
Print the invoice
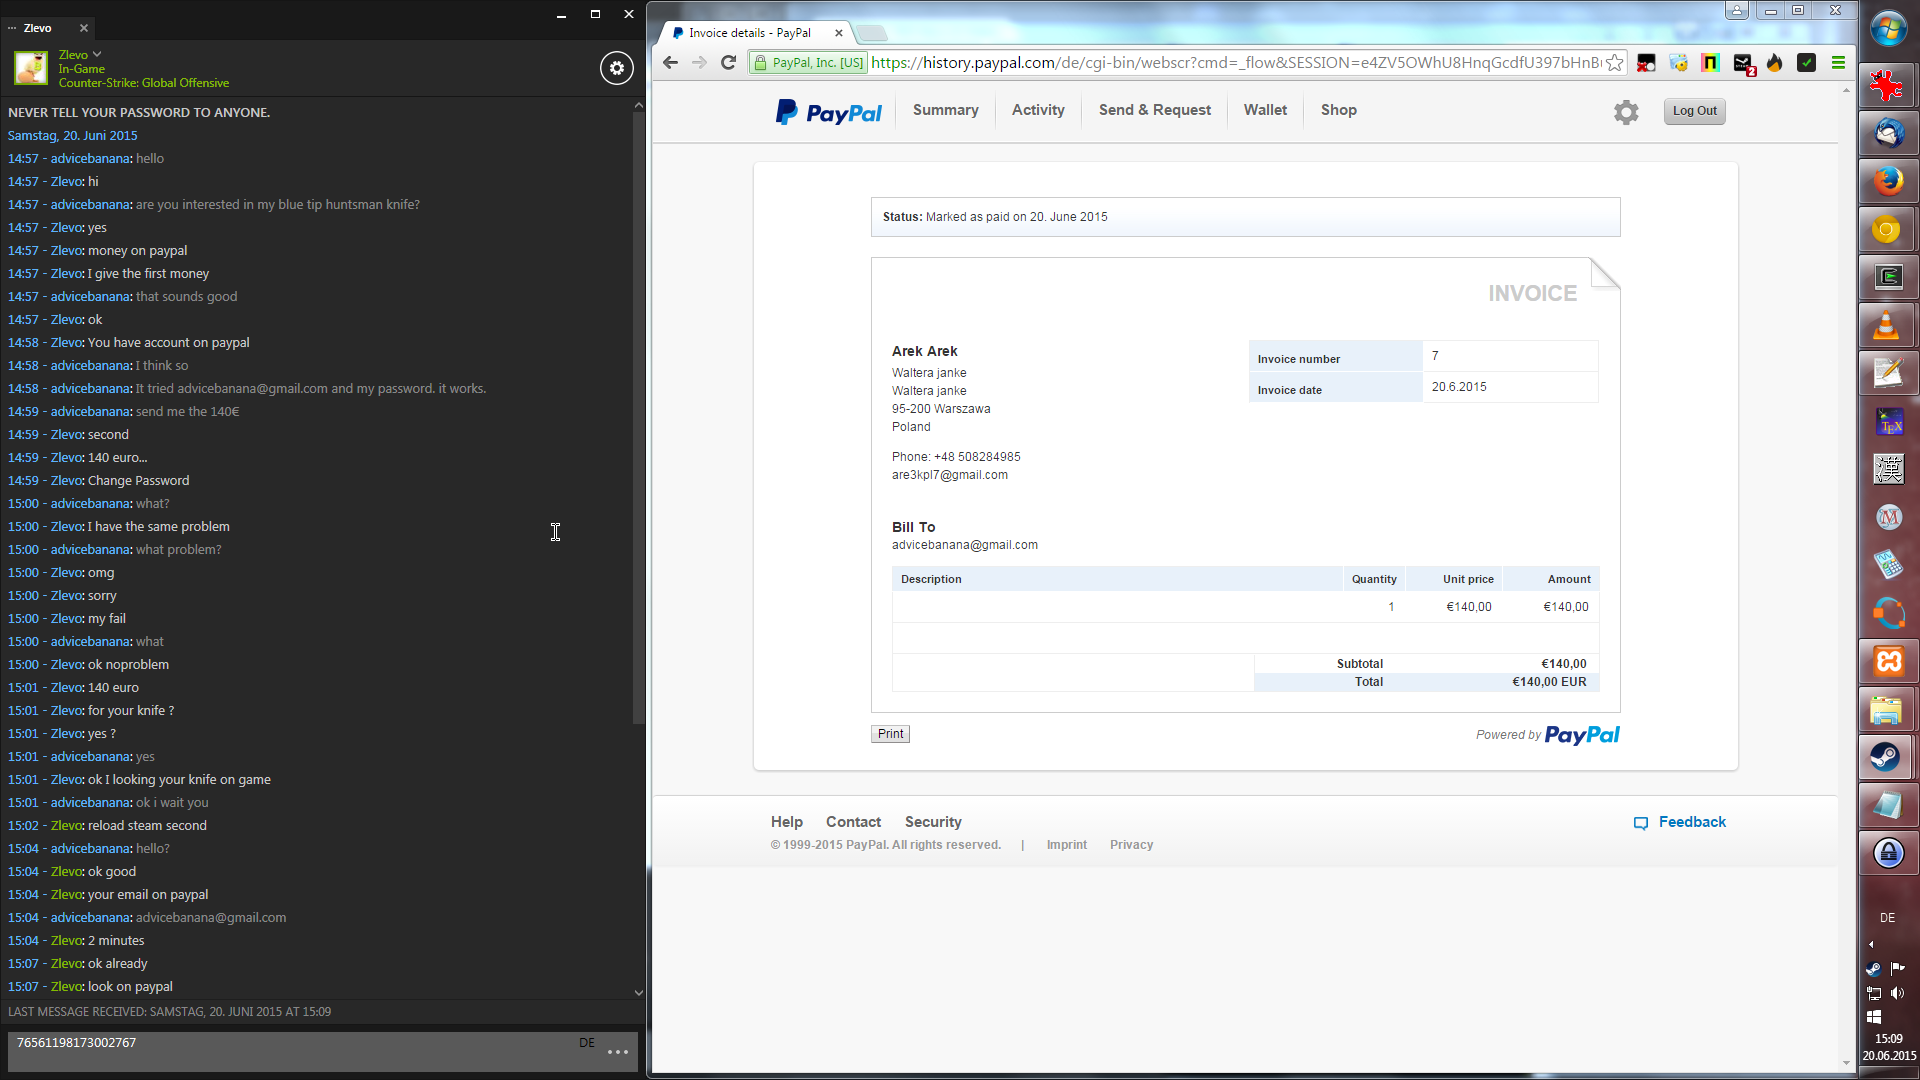coord(890,734)
